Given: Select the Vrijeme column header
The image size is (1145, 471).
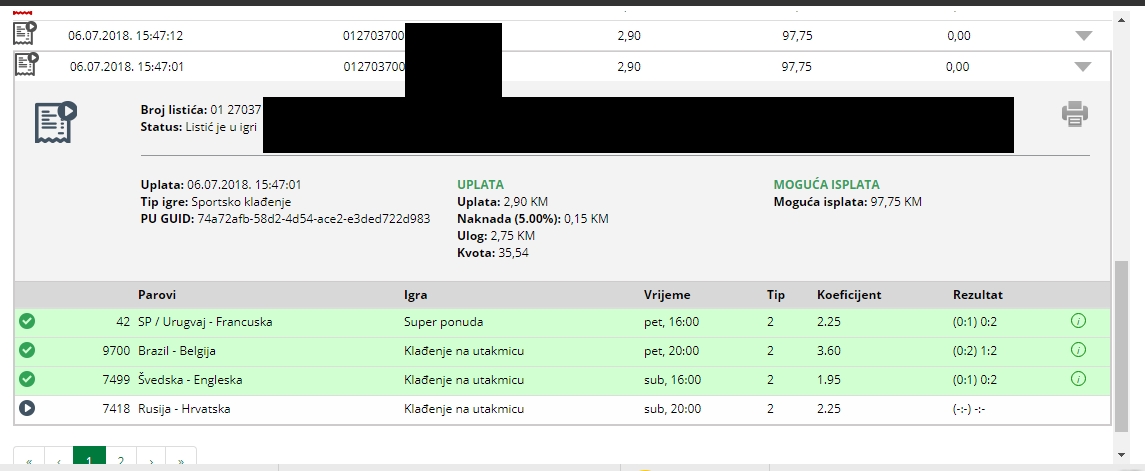Looking at the screenshot, I should 667,295.
